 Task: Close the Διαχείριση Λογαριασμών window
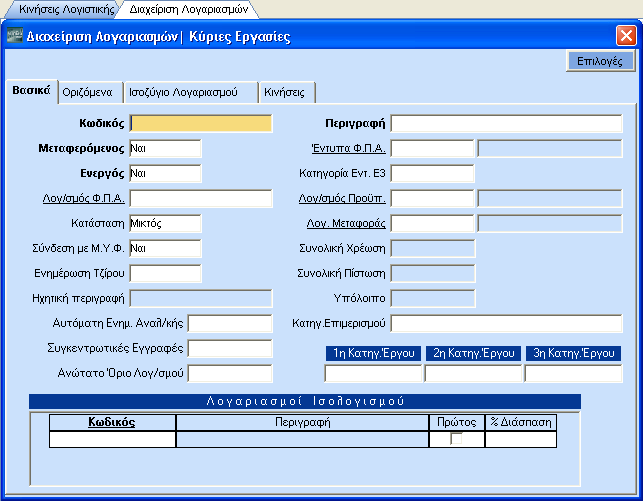click(x=626, y=36)
